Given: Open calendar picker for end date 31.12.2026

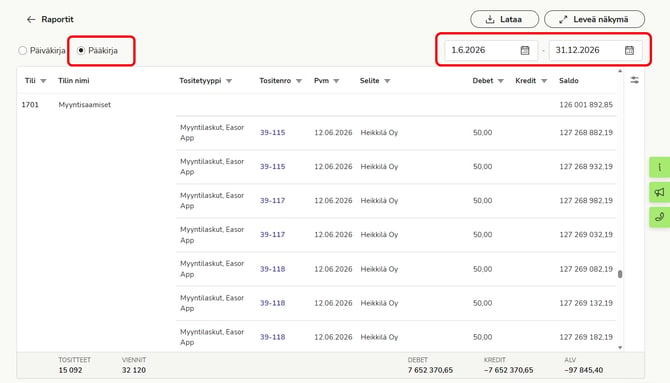Looking at the screenshot, I should (629, 50).
